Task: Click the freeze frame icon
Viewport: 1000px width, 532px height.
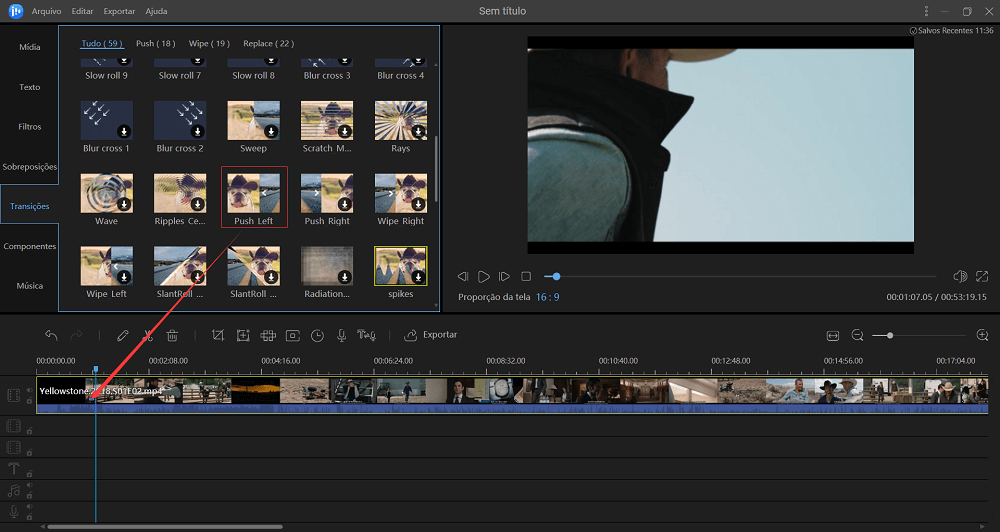Action: pyautogui.click(x=293, y=335)
